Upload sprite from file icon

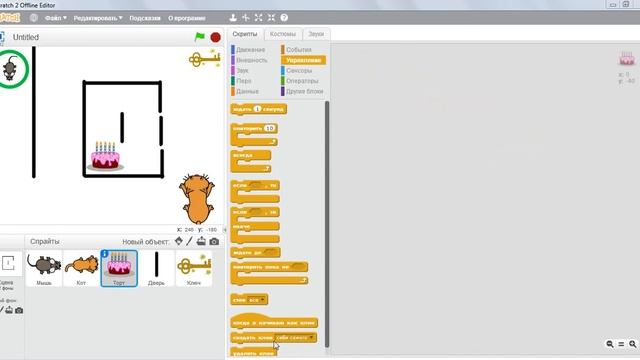(201, 241)
